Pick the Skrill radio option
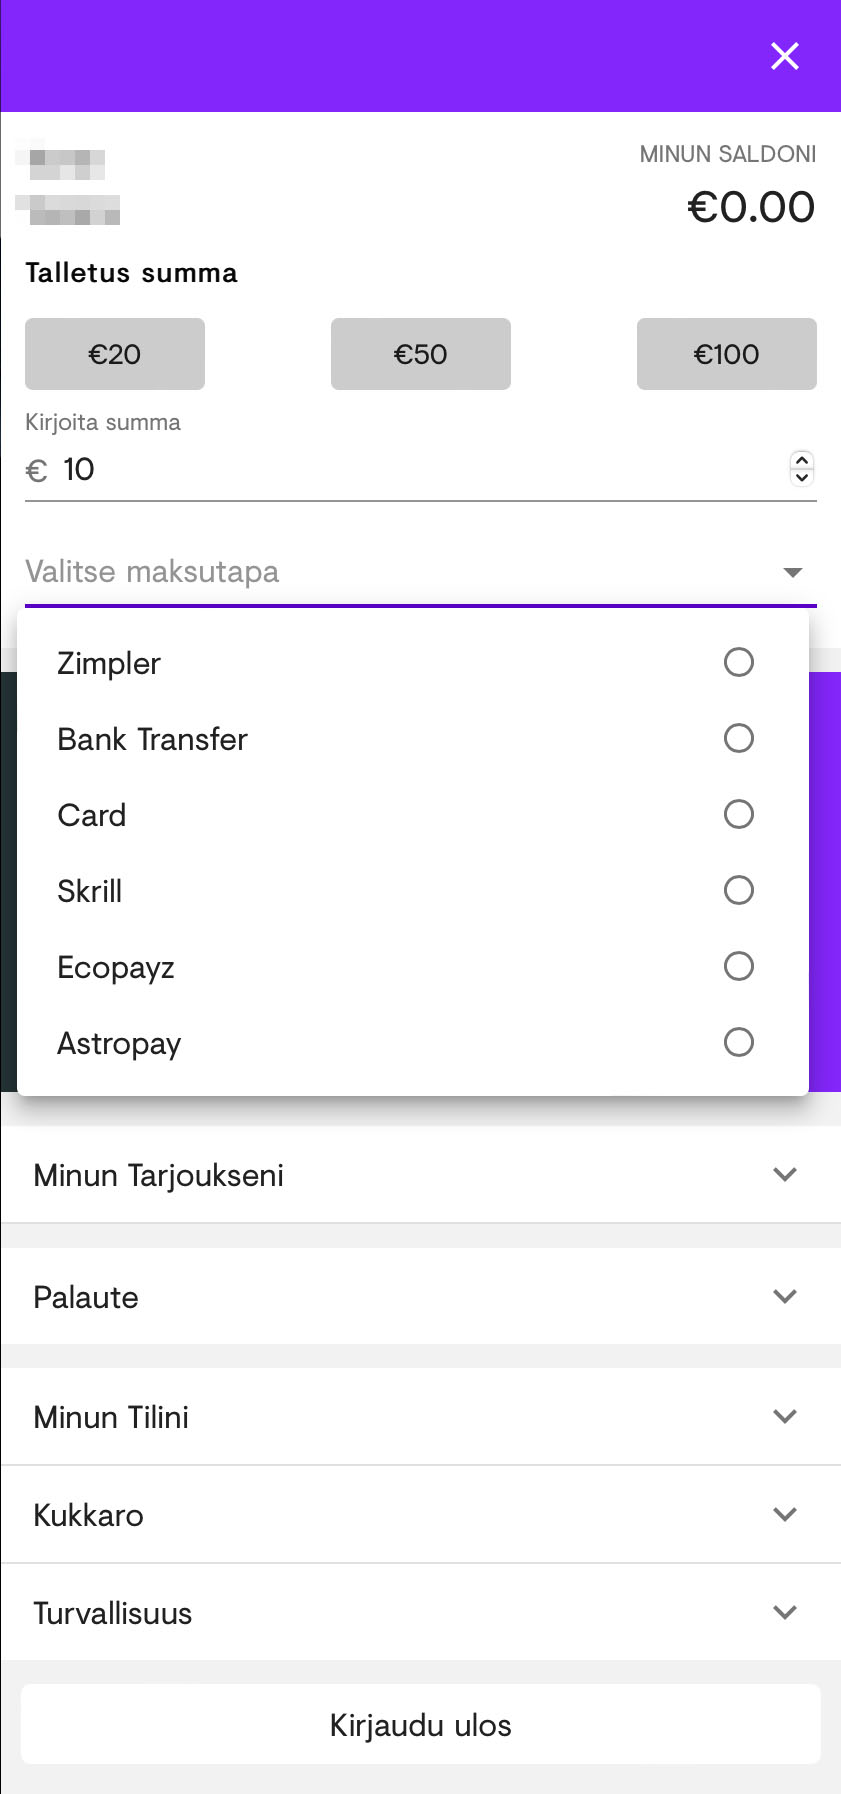The height and width of the screenshot is (1794, 841). coord(738,890)
